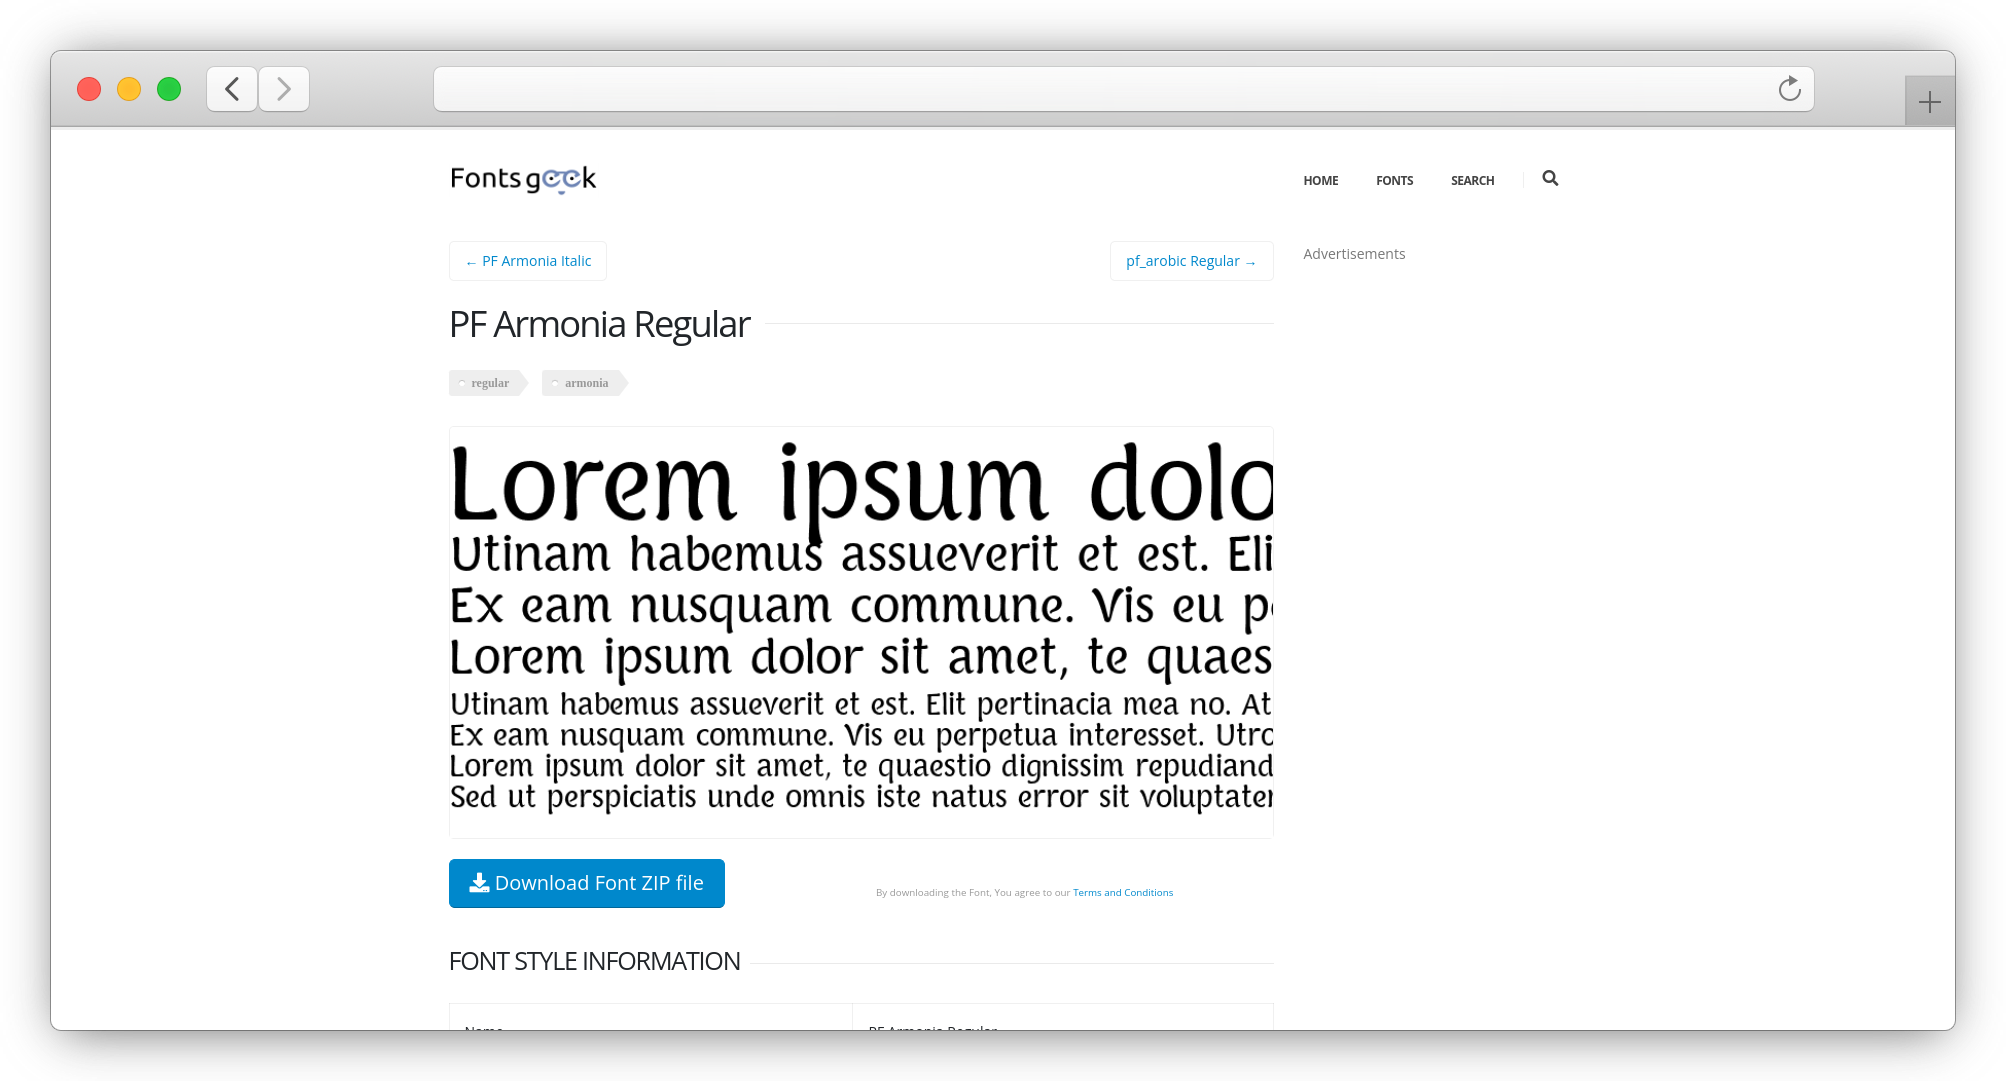The height and width of the screenshot is (1081, 2006).
Task: Open the SEARCH menu page
Action: point(1471,180)
